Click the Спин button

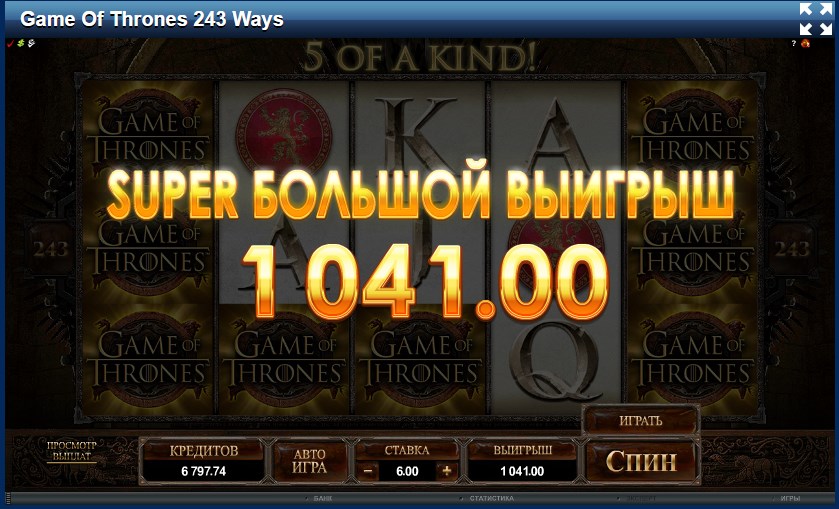tap(641, 461)
